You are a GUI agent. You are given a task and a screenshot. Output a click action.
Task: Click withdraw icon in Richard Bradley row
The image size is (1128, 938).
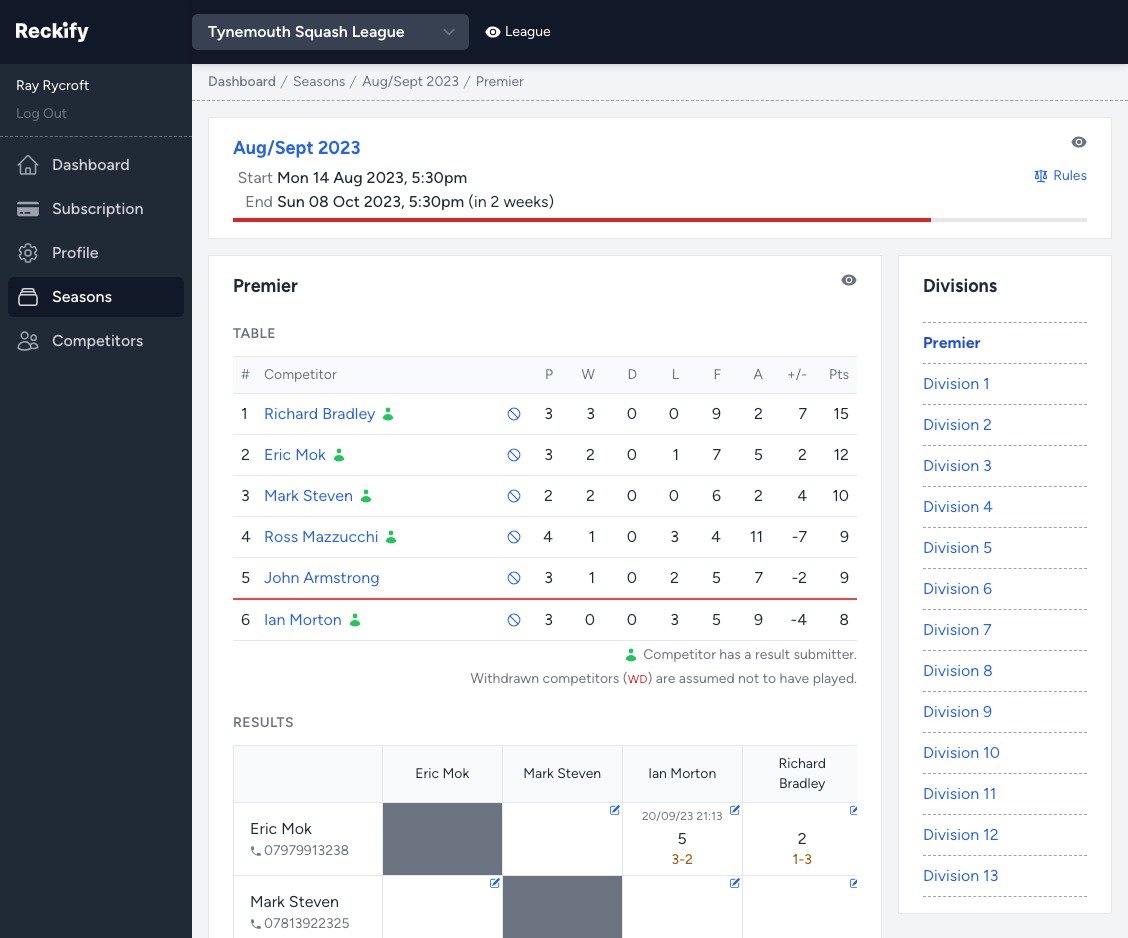[x=514, y=414]
